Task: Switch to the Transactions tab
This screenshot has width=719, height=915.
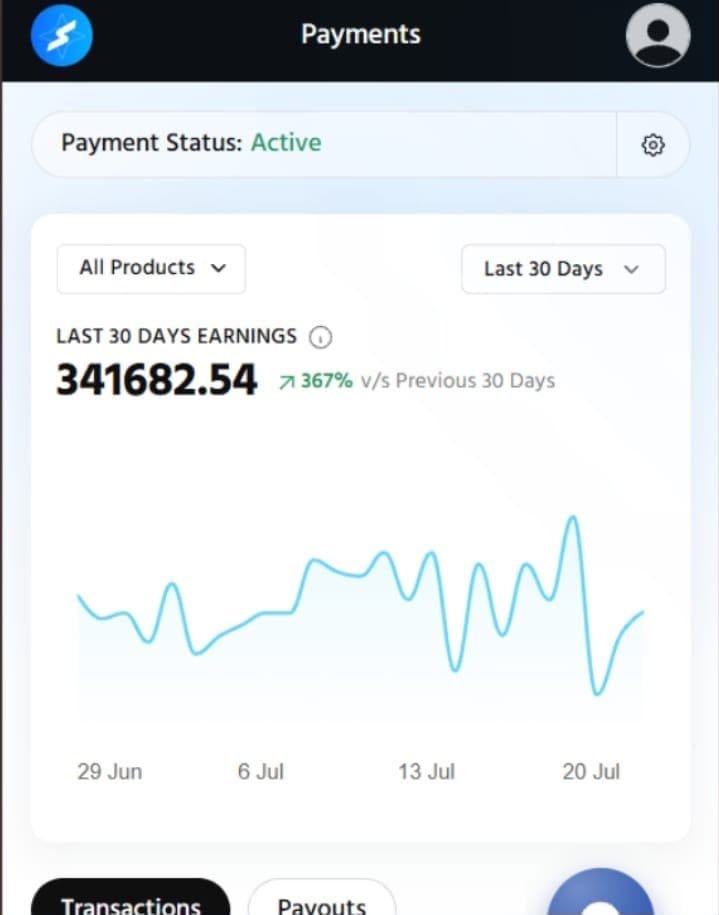Action: point(130,899)
